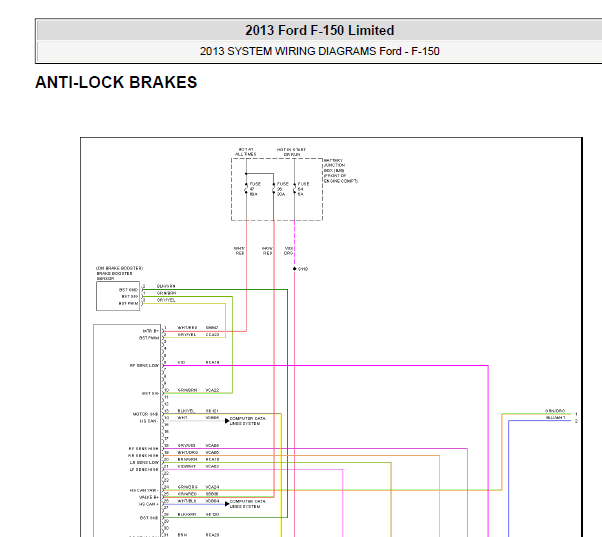Click the splice dot on the pink wire
The width and height of the screenshot is (602, 537).
pyautogui.click(x=294, y=269)
